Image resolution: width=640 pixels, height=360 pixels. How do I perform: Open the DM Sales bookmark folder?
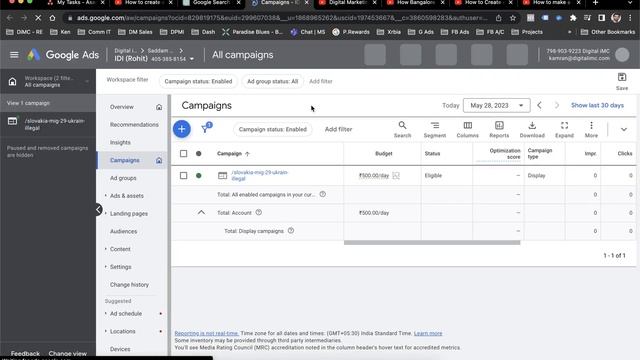pos(135,32)
